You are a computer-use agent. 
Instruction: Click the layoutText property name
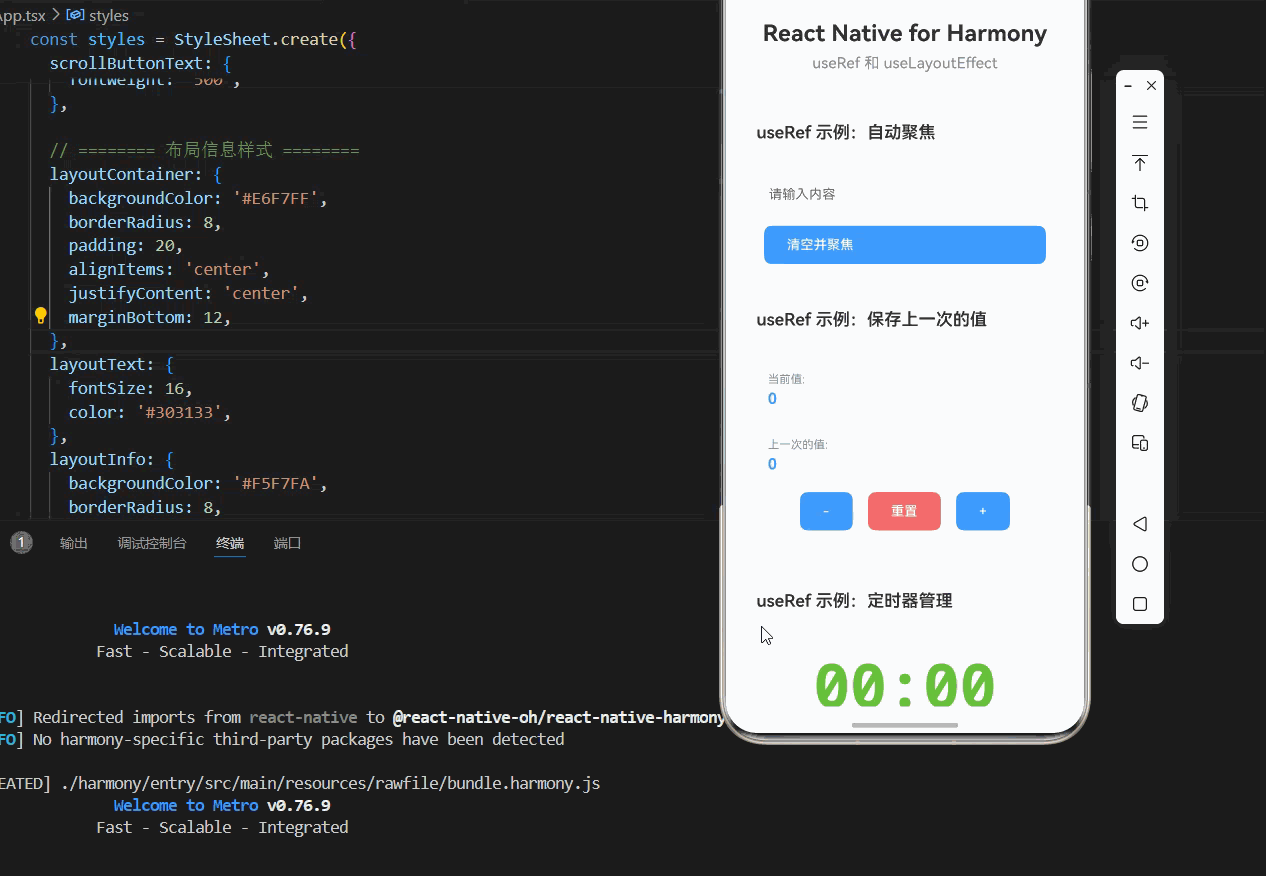[98, 364]
